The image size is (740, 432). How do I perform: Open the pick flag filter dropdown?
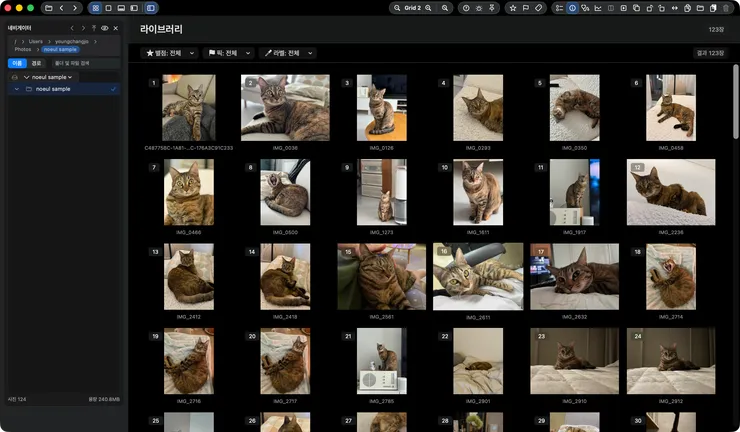pos(229,53)
